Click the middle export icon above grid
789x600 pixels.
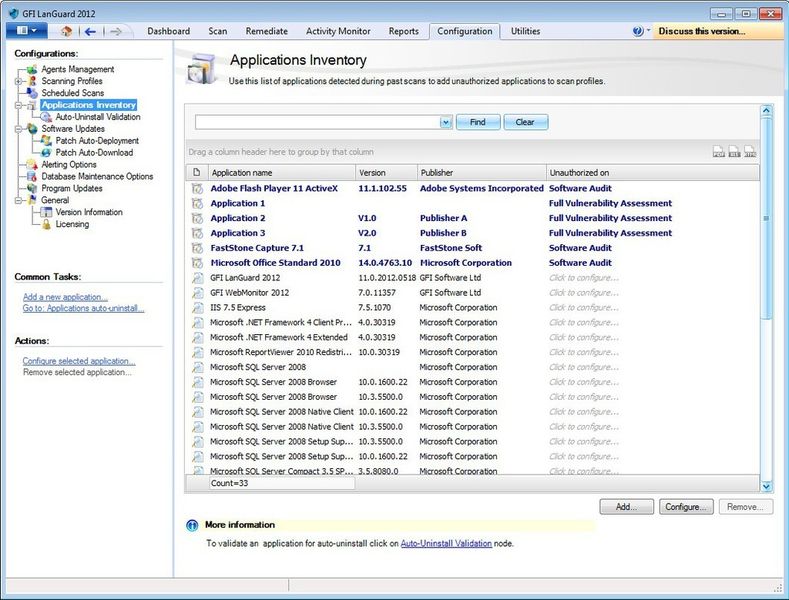click(x=735, y=151)
